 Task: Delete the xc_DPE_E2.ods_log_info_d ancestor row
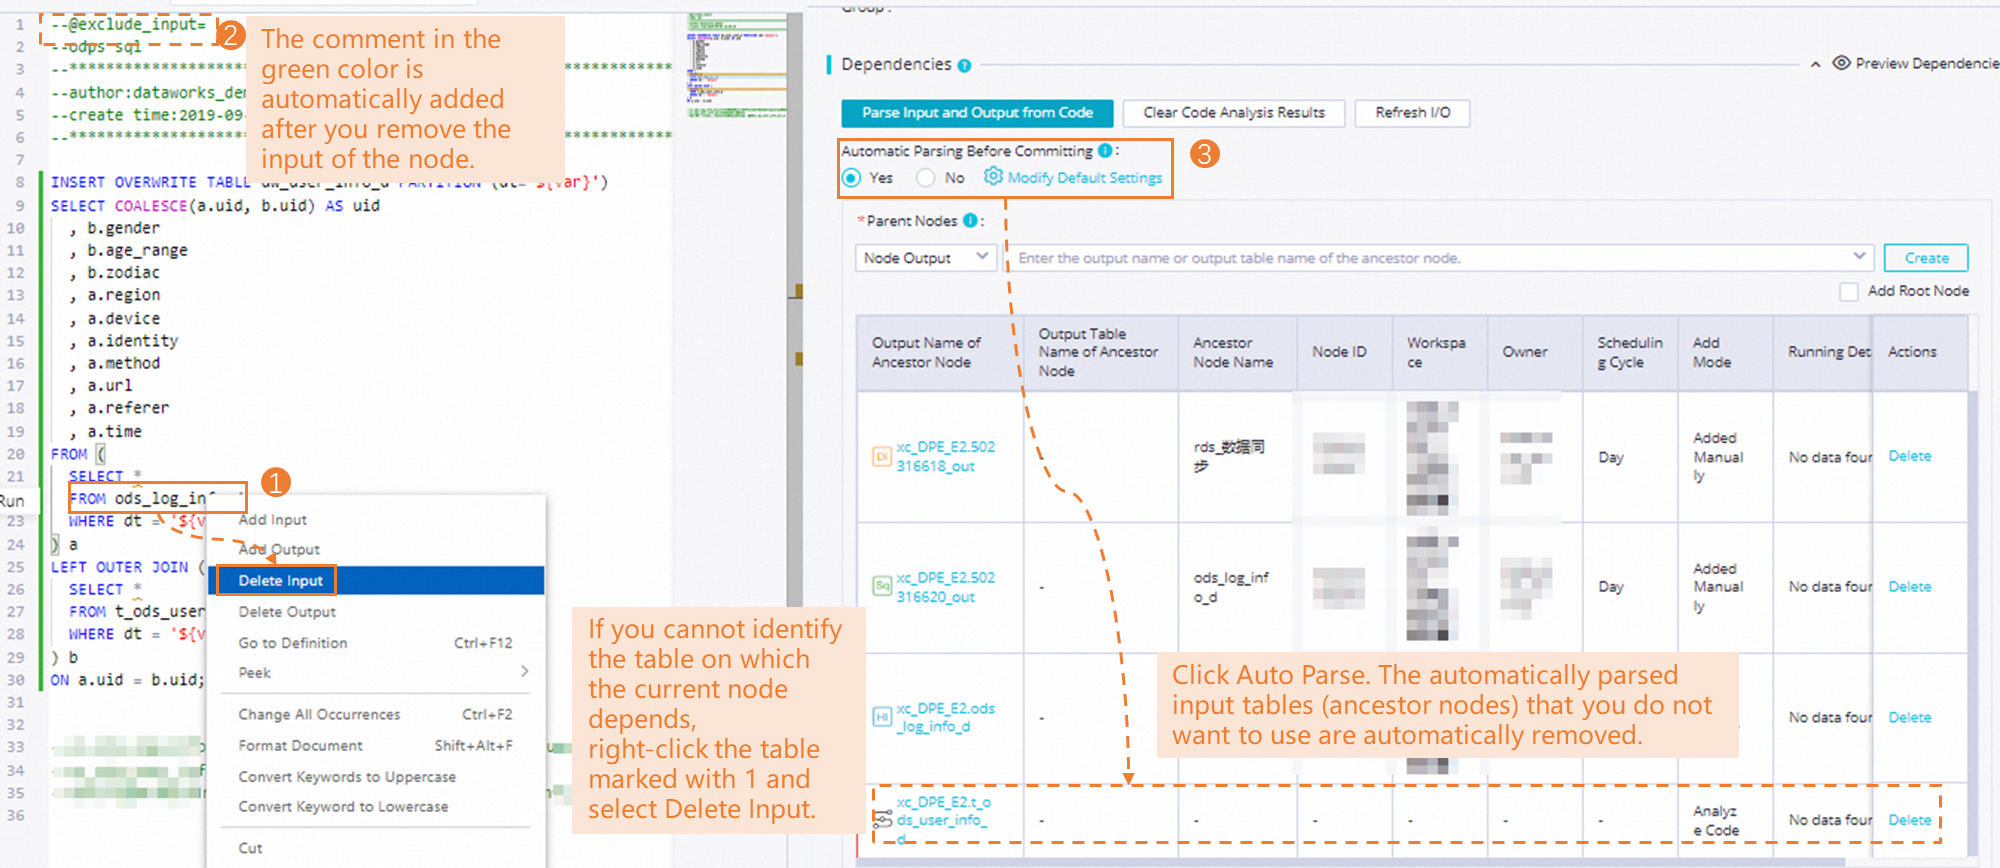coord(1909,718)
